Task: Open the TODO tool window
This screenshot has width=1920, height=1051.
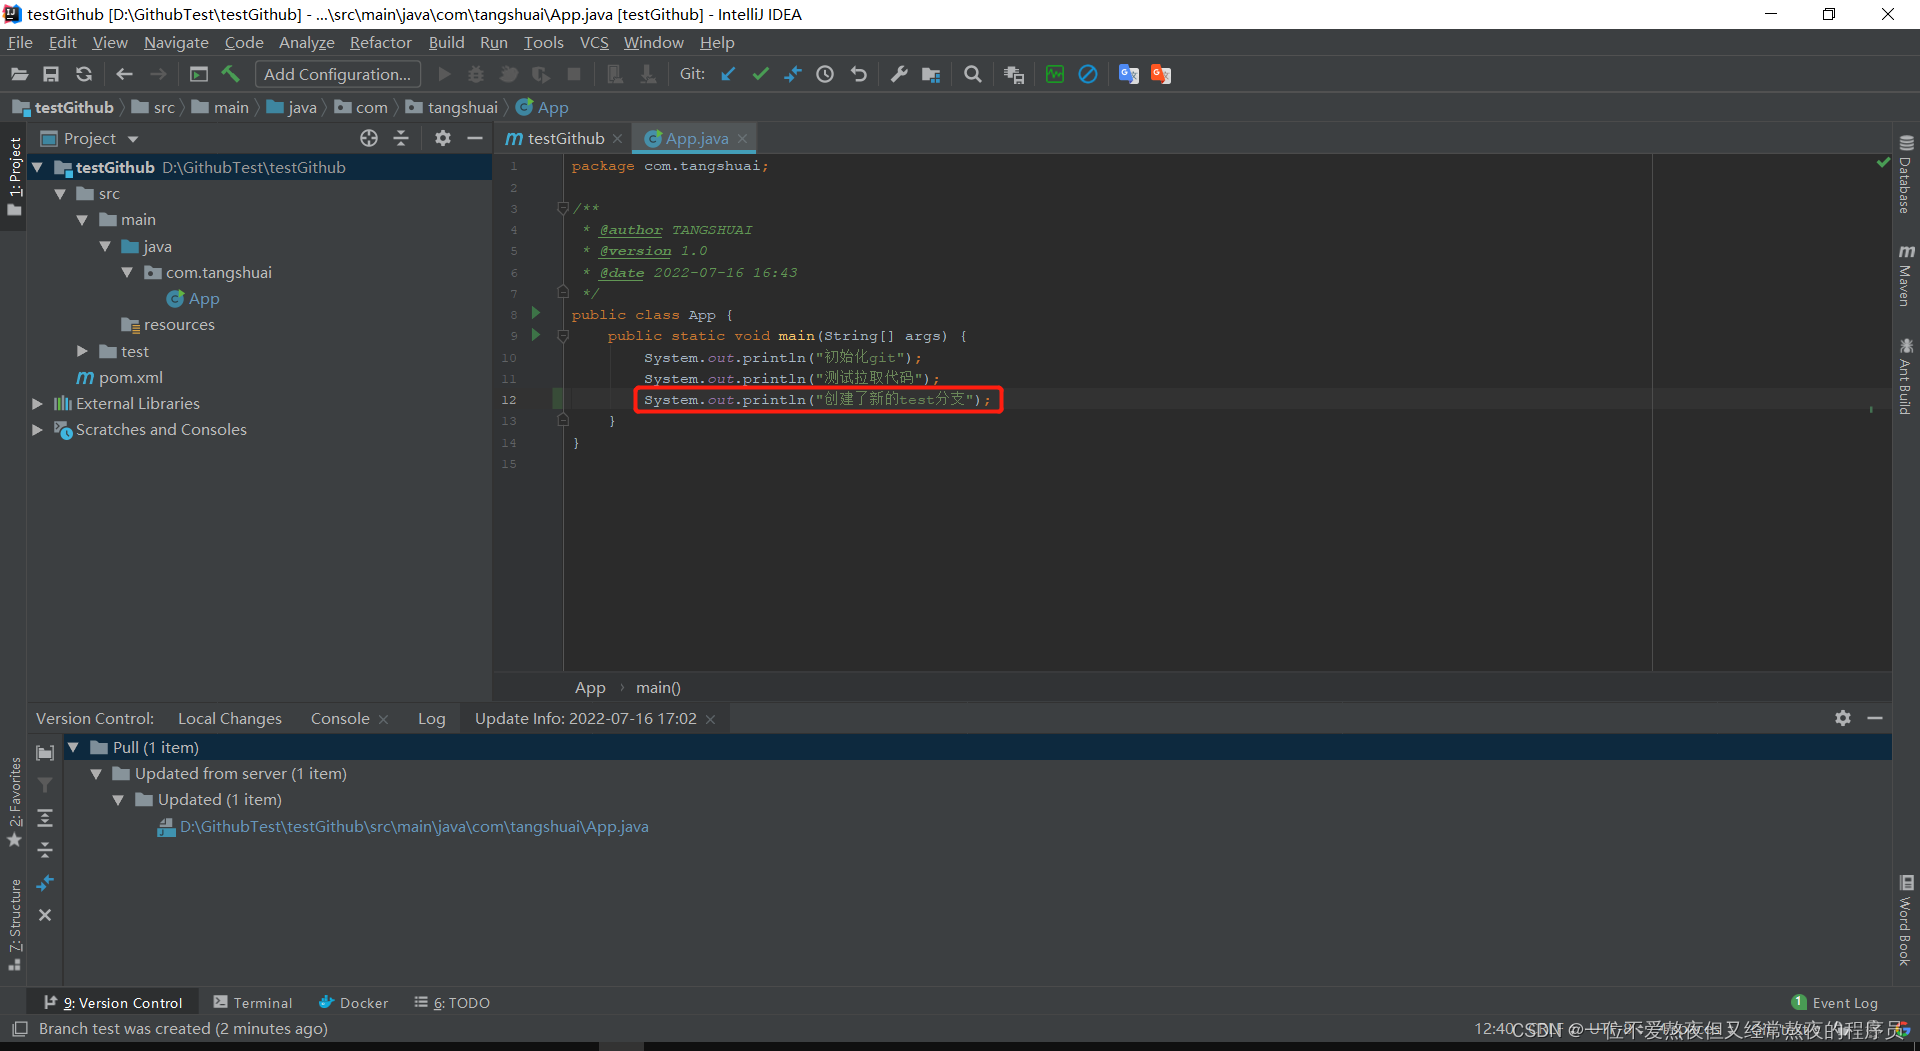Action: pyautogui.click(x=452, y=1002)
